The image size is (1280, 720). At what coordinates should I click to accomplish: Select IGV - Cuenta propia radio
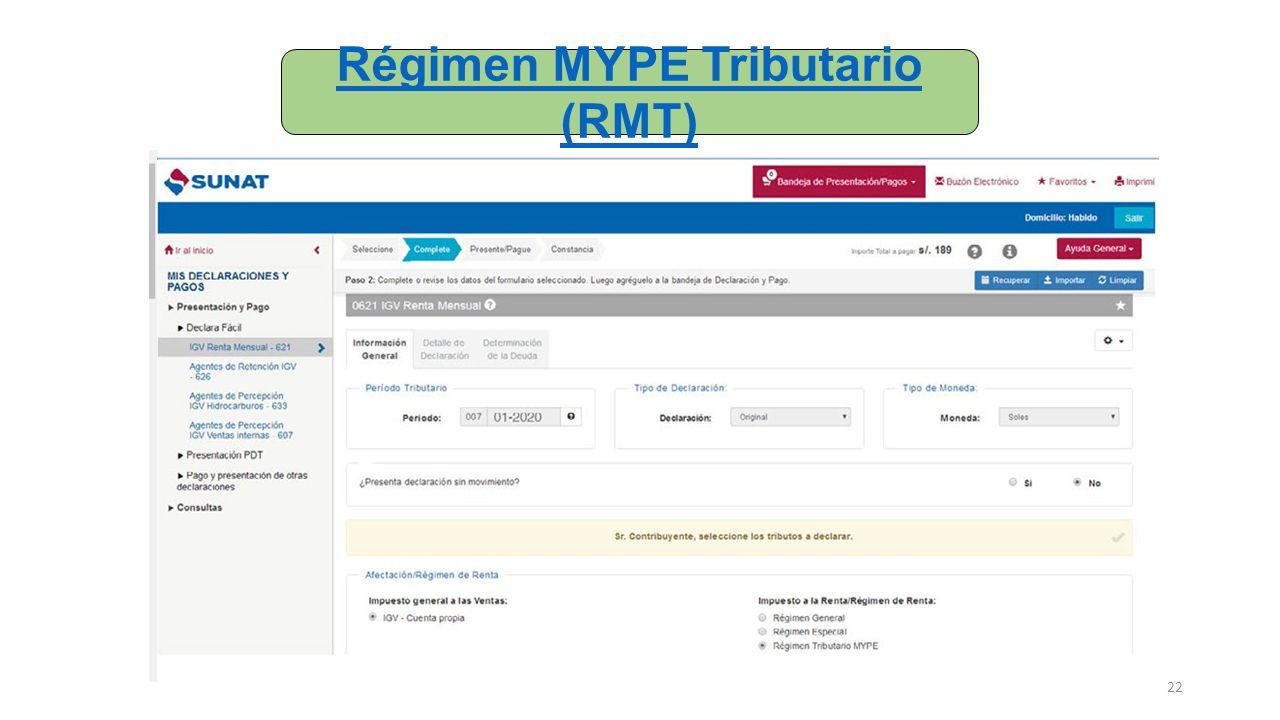[x=373, y=618]
